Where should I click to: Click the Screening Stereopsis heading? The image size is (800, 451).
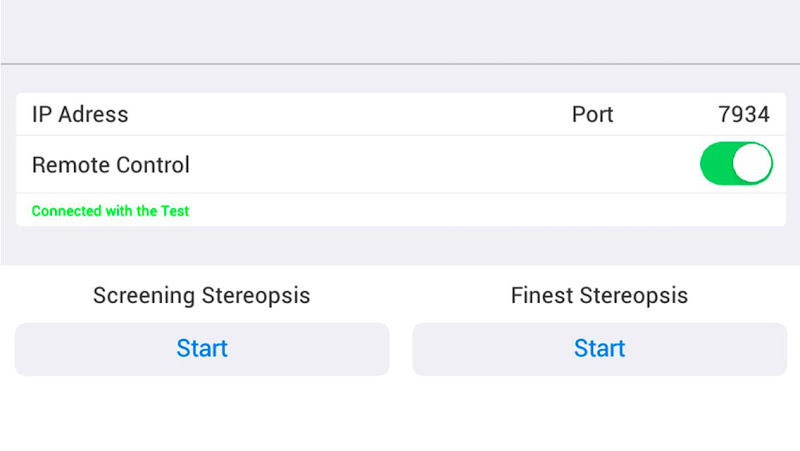201,296
